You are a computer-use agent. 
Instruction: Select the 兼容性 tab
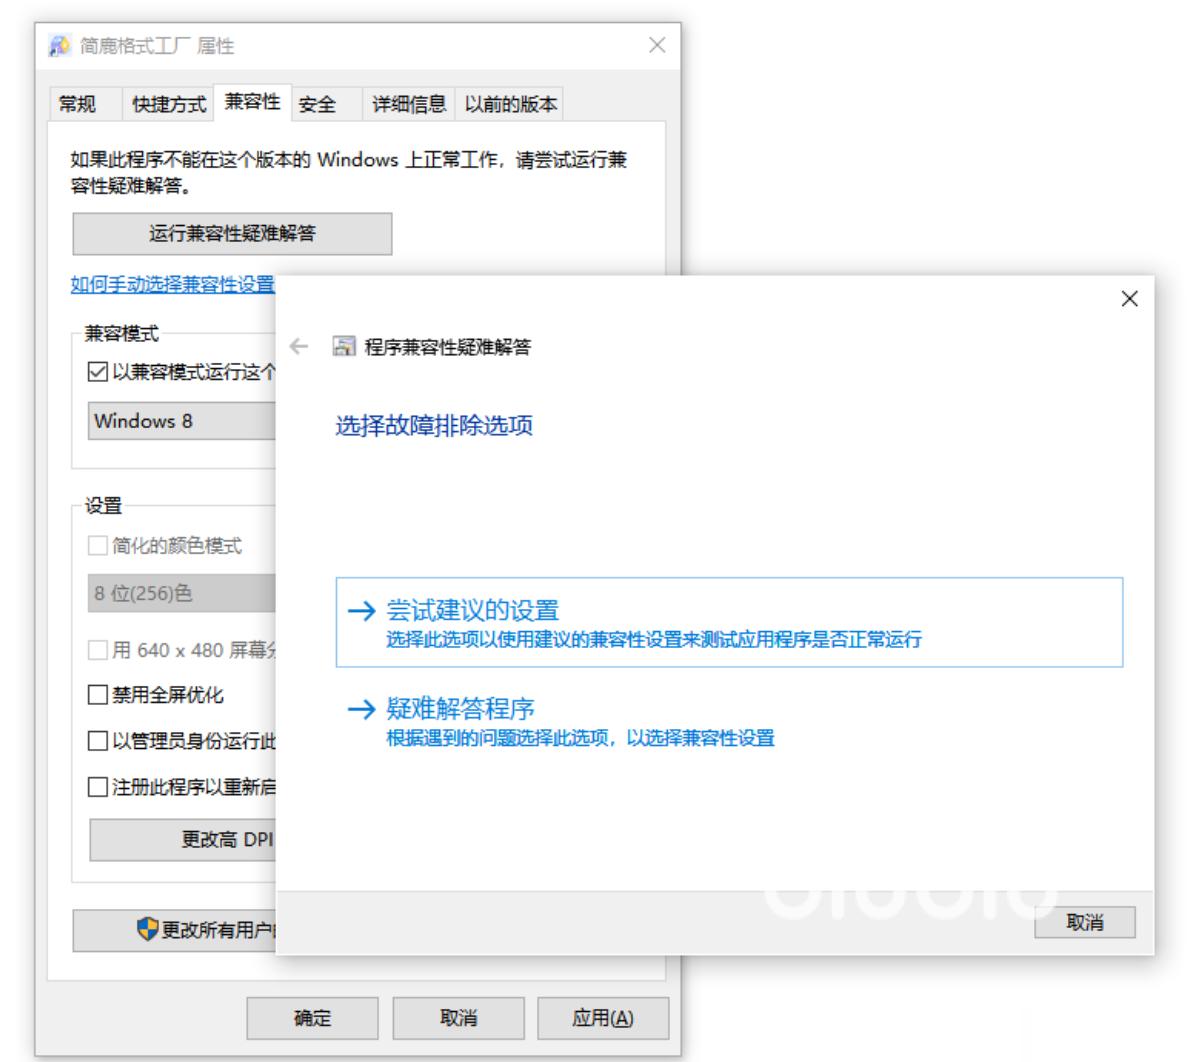(x=252, y=102)
